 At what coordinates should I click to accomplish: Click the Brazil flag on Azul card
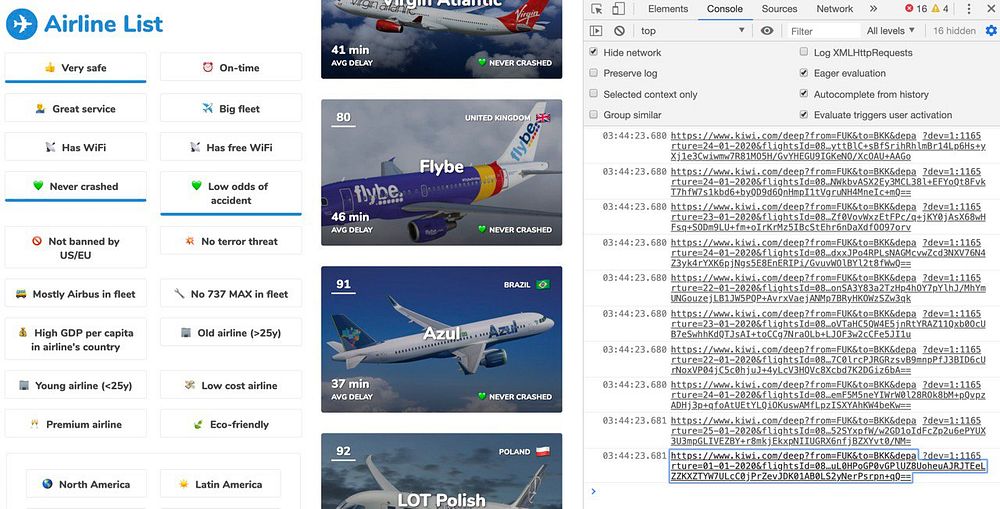(x=543, y=284)
